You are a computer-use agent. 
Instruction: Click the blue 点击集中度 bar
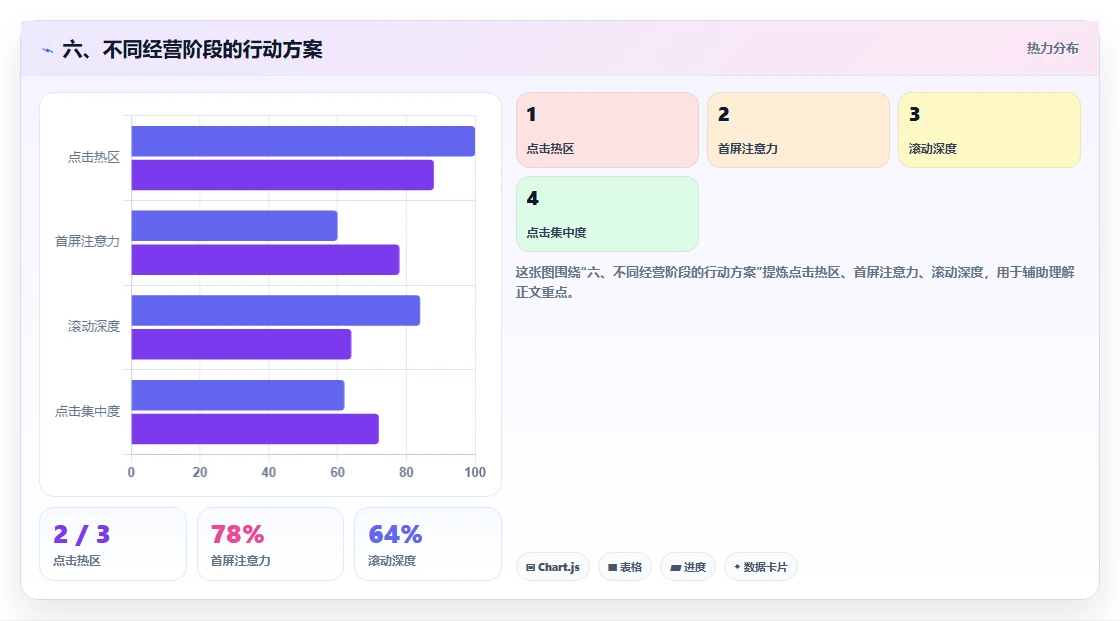click(238, 395)
